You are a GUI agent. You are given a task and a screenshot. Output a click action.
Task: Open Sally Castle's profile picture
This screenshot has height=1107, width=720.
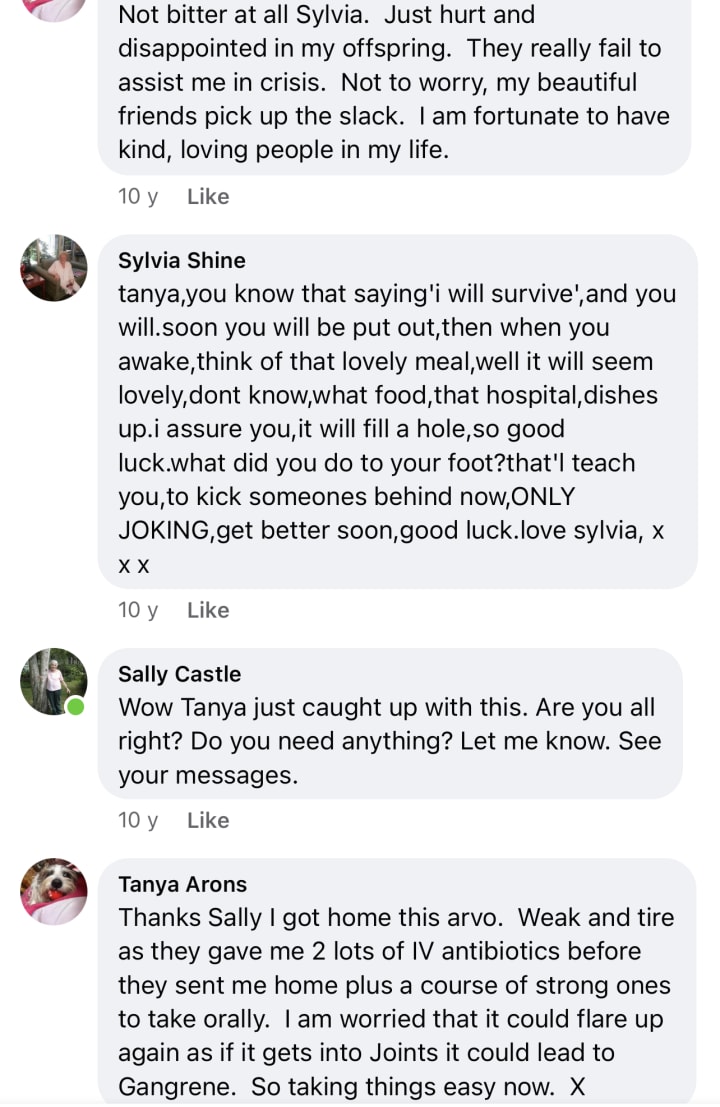pyautogui.click(x=54, y=681)
